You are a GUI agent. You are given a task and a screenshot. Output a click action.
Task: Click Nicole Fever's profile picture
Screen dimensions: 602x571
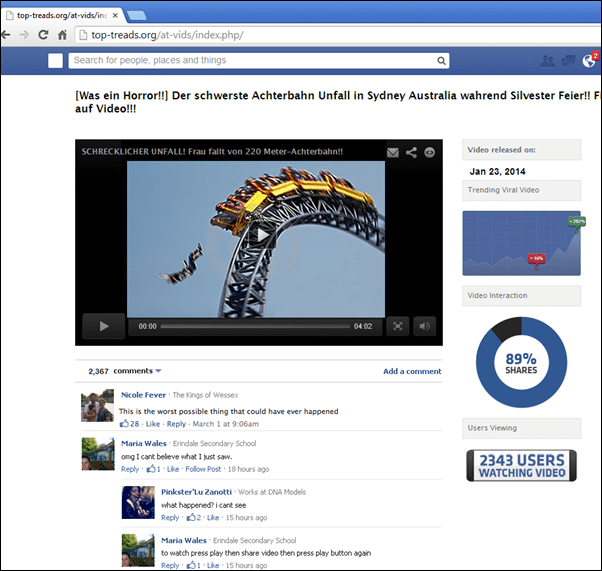[x=98, y=405]
